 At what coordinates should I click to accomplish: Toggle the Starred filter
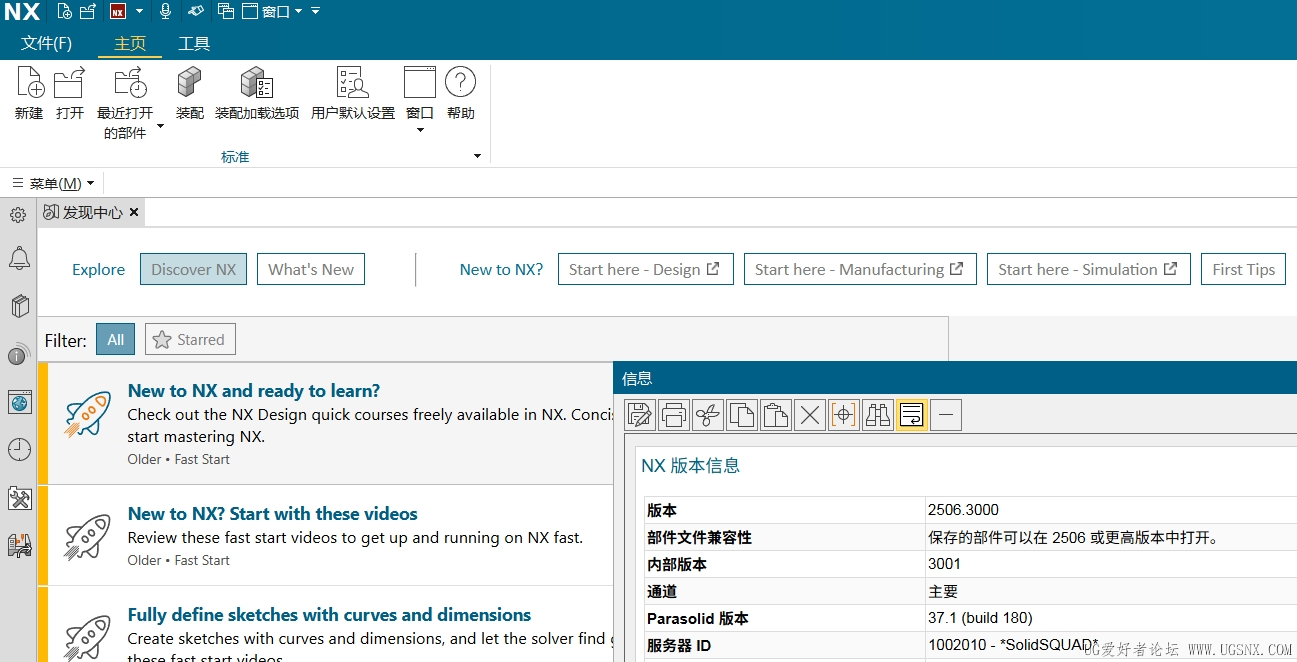(190, 340)
